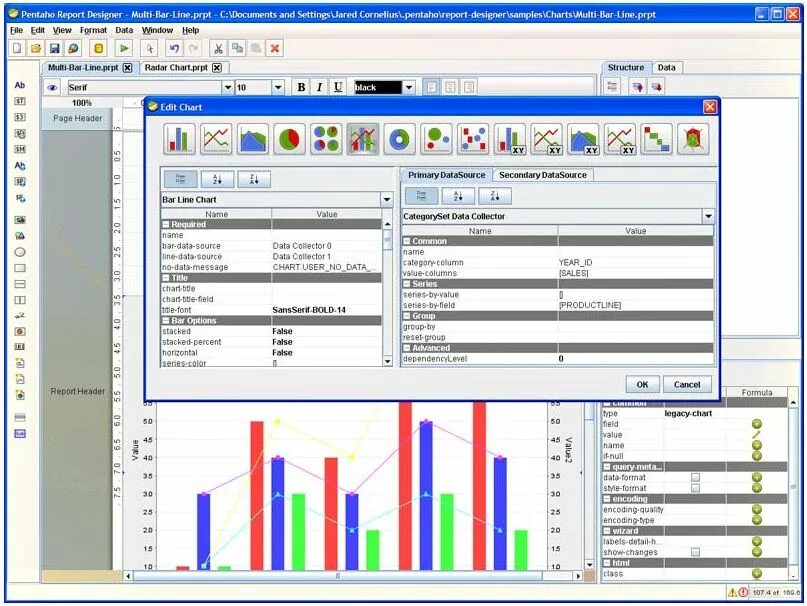Enable the show-changes checkbox

pyautogui.click(x=695, y=552)
